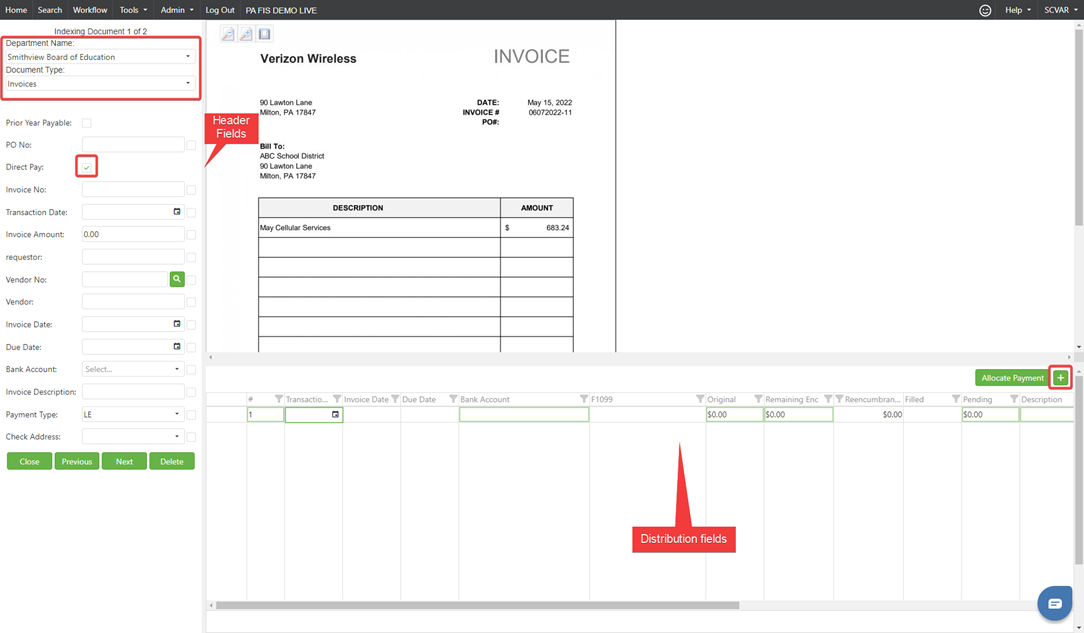
Task: Open the Admin menu
Action: (x=177, y=10)
